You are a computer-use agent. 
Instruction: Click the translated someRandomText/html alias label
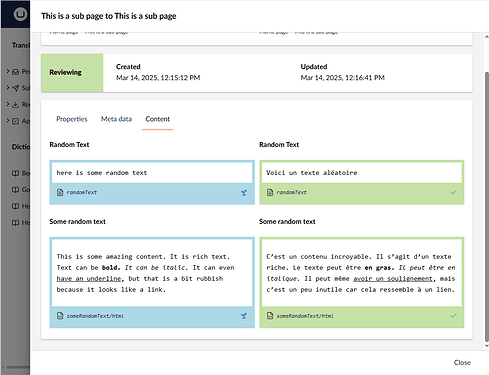(305, 316)
